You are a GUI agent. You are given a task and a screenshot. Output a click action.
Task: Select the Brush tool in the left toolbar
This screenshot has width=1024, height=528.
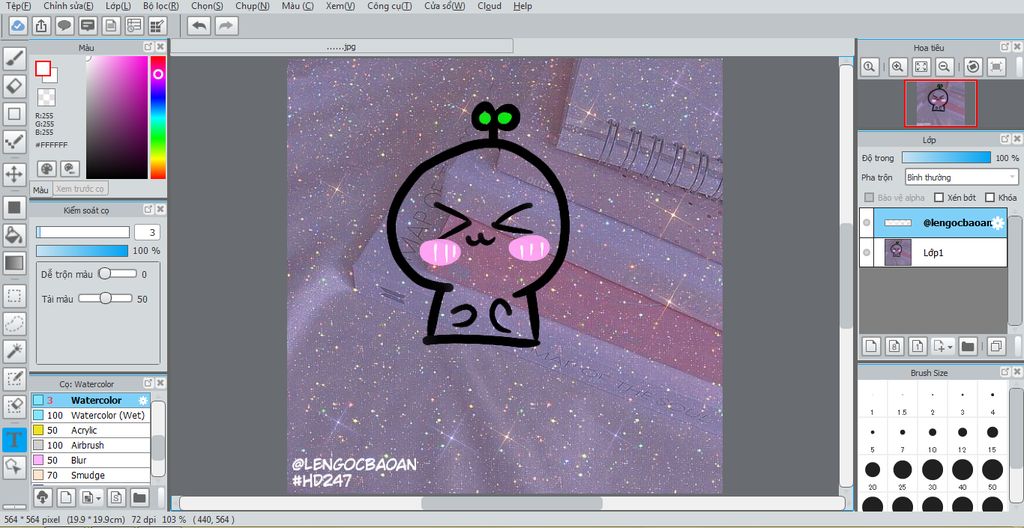(14, 59)
